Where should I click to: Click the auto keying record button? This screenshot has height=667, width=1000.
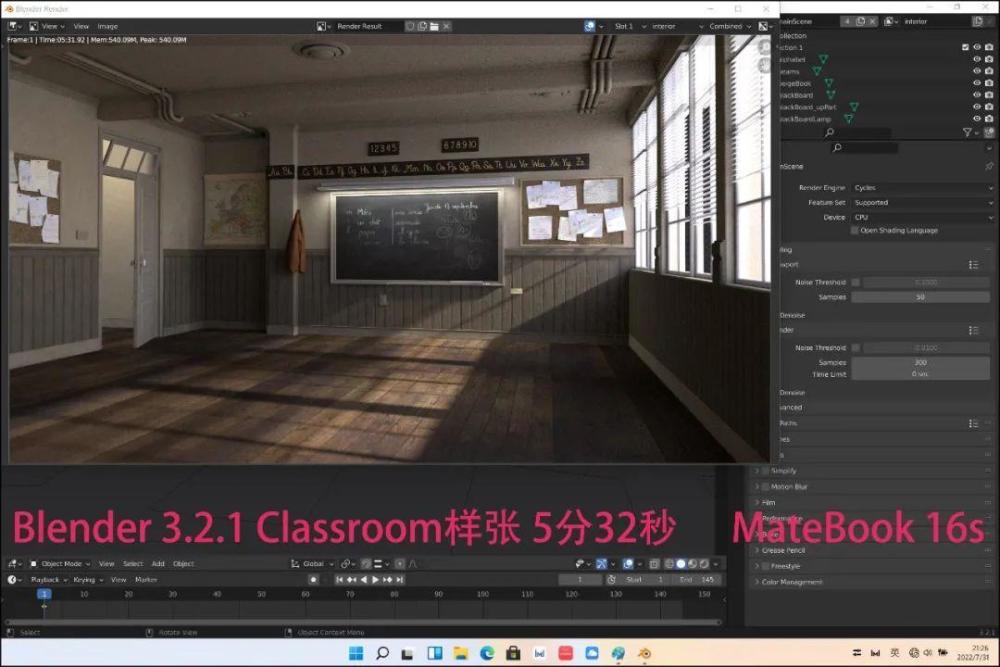313,580
